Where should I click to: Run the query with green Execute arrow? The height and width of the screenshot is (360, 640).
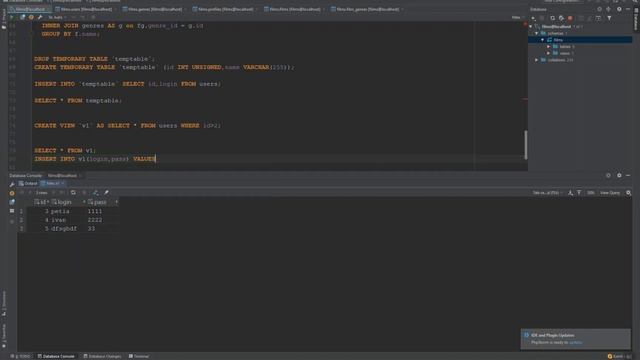click(x=11, y=18)
